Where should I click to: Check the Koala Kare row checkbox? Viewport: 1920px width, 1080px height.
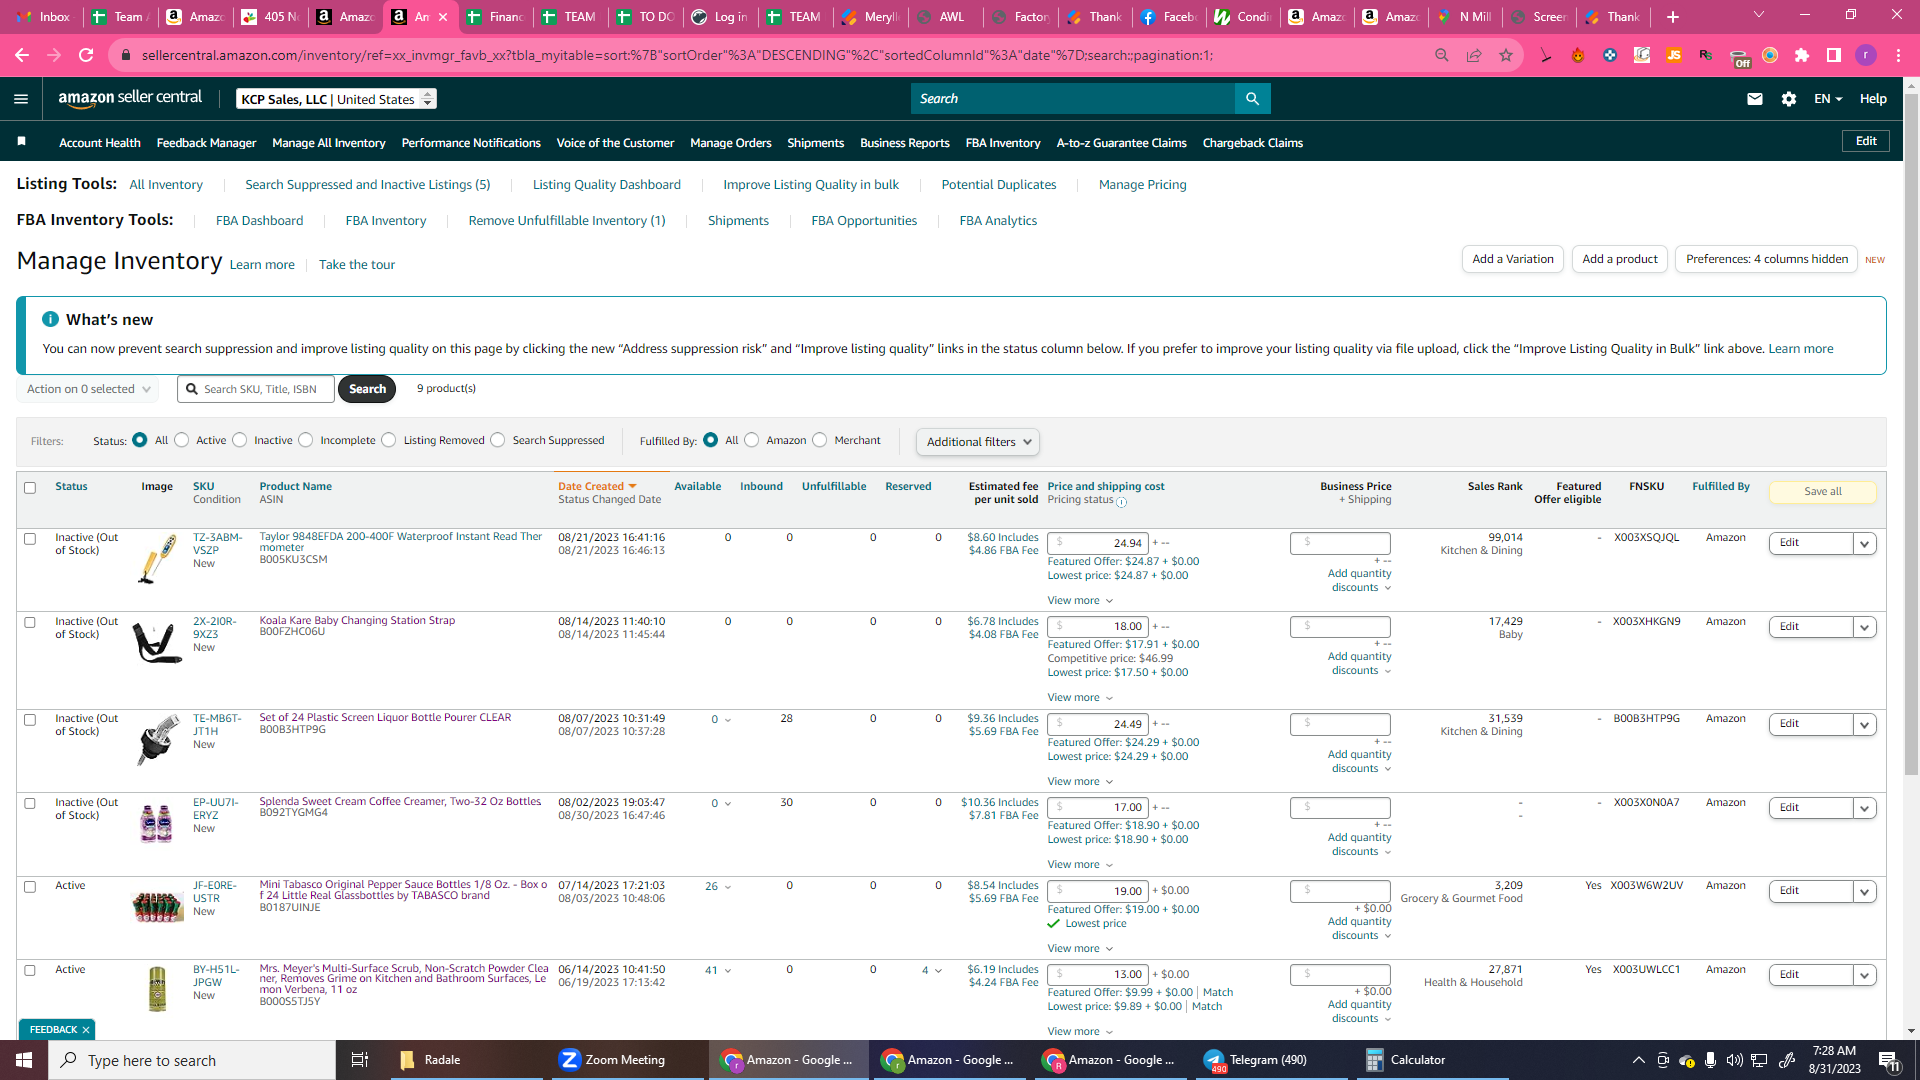point(30,623)
